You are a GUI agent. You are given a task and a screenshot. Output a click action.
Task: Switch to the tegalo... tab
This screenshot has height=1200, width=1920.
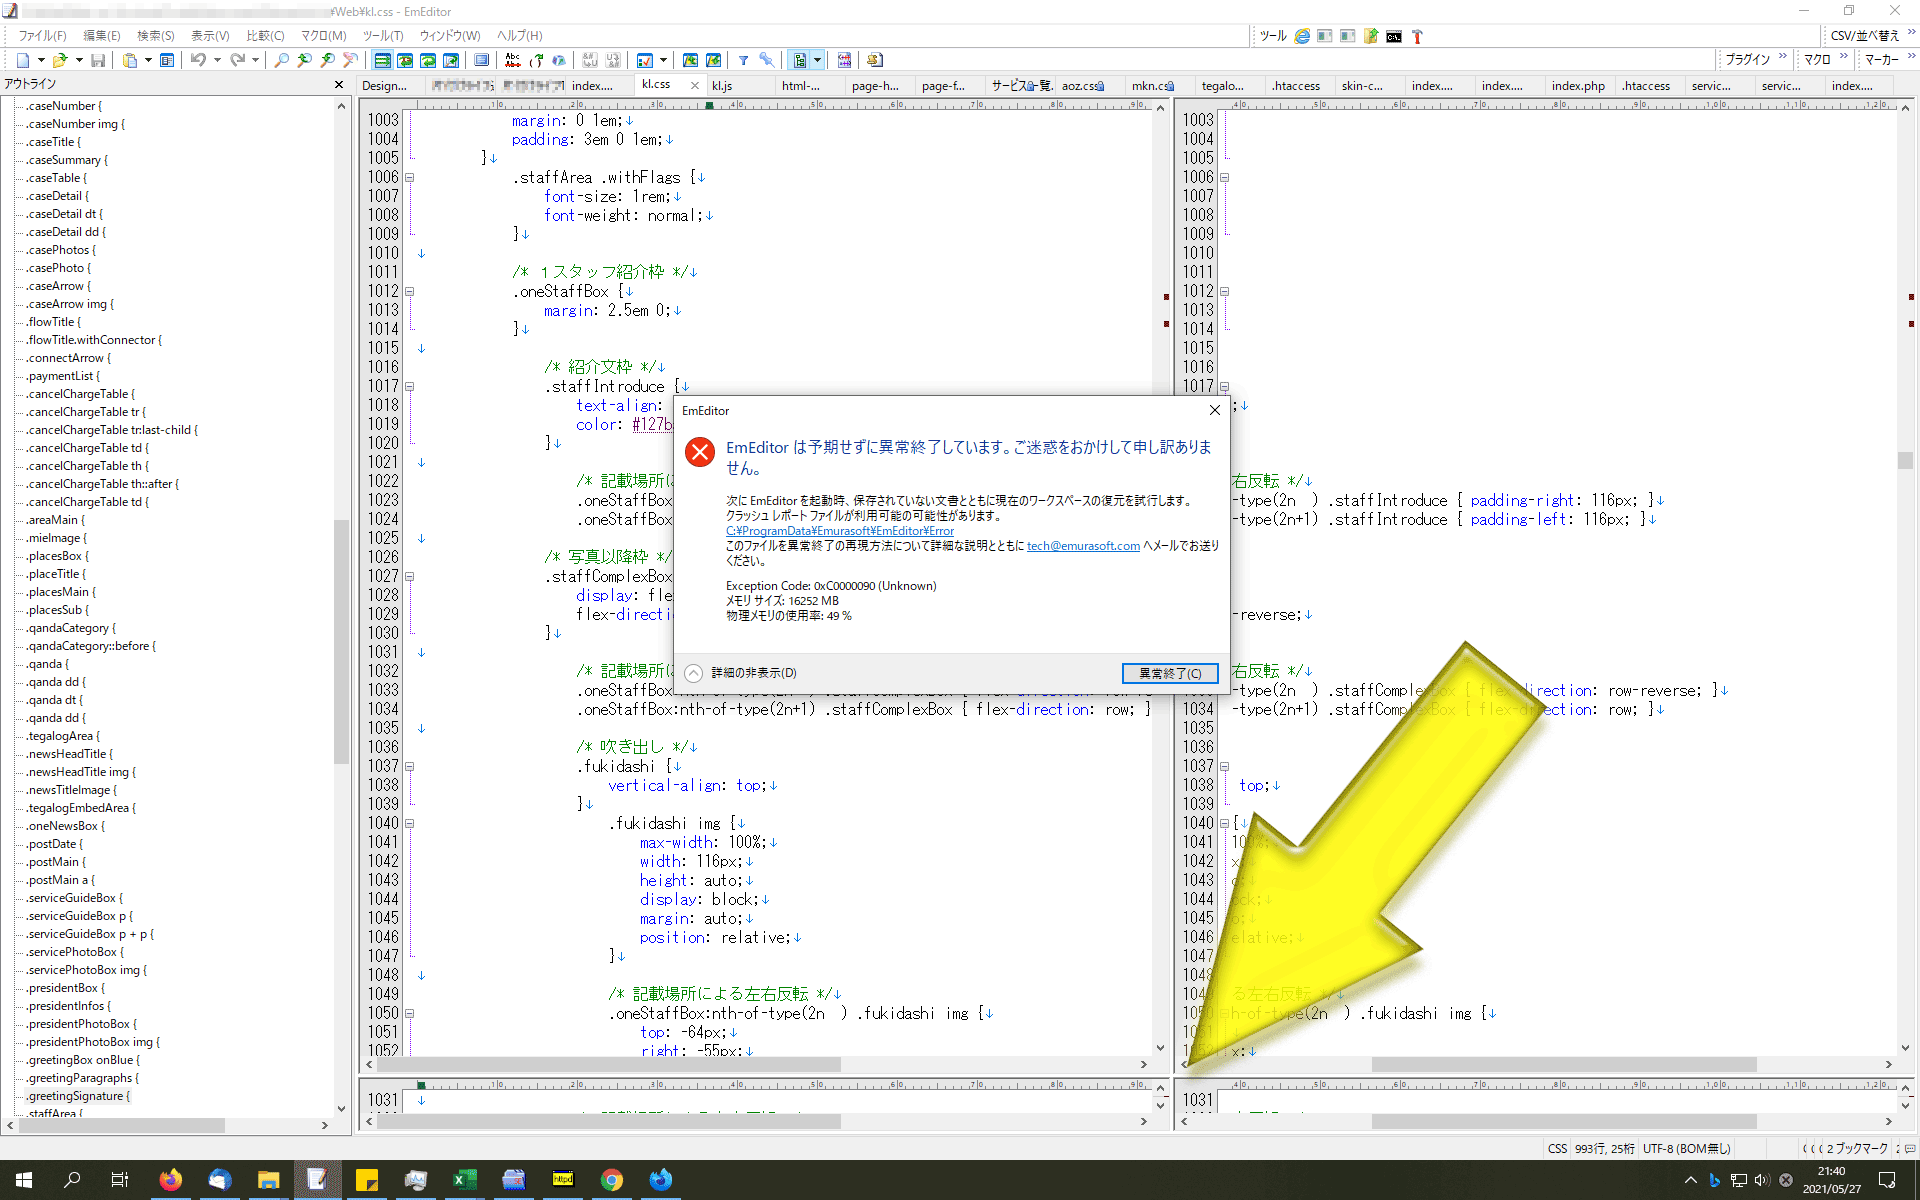click(1222, 85)
